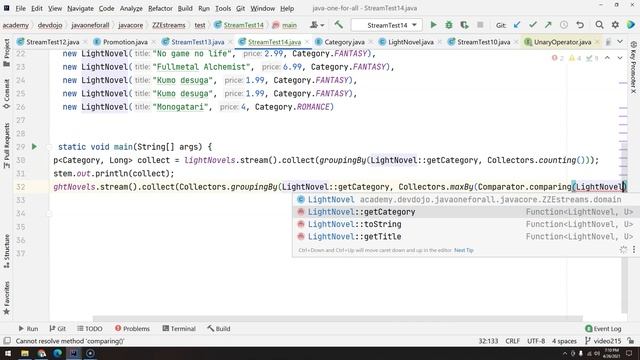Open the Favorites tool window

click(x=7, y=298)
